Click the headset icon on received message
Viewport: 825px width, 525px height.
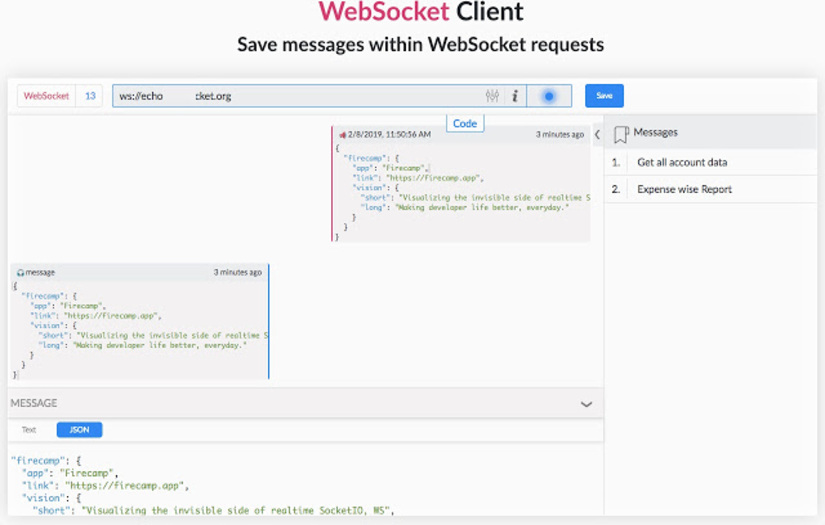tap(20, 272)
